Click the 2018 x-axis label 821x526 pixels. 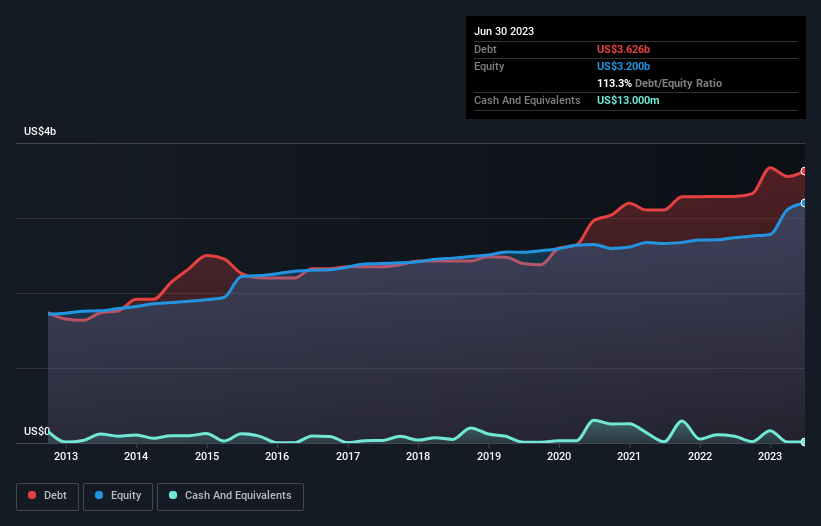tap(418, 456)
